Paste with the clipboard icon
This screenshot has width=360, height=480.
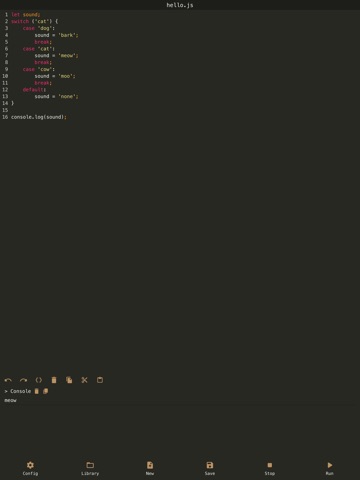(100, 380)
